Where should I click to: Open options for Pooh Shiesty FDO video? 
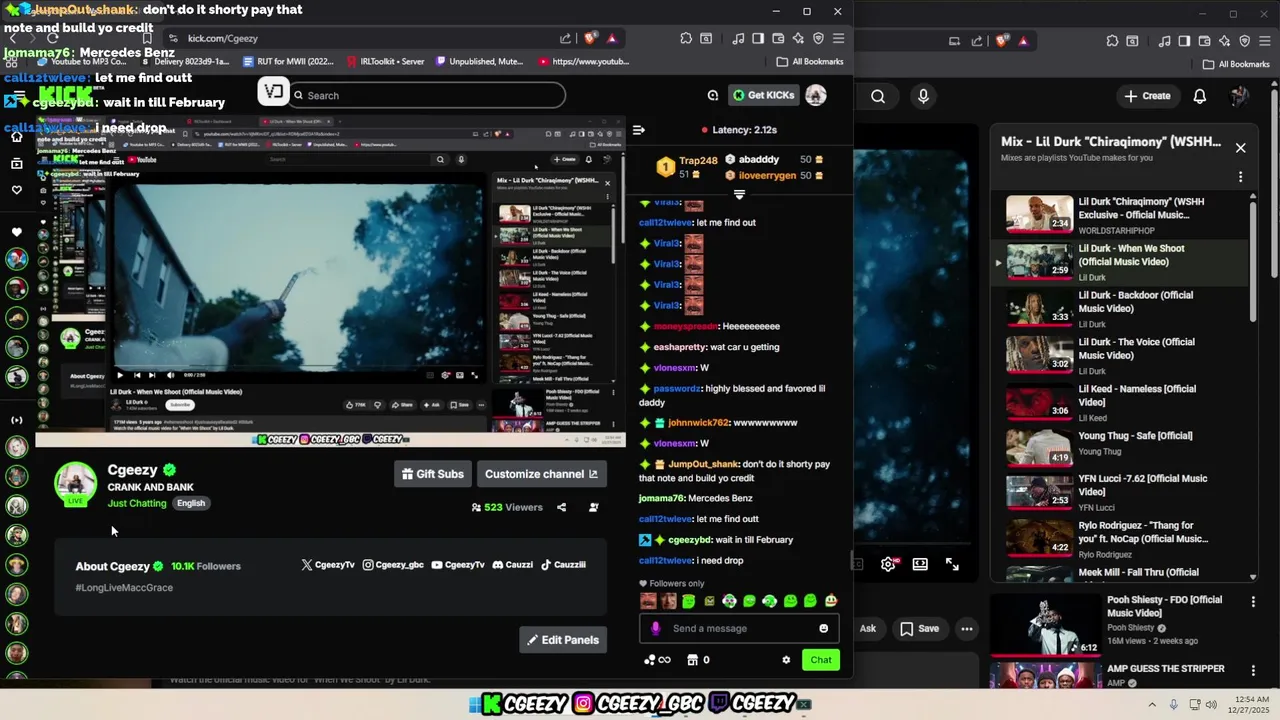click(x=1253, y=602)
